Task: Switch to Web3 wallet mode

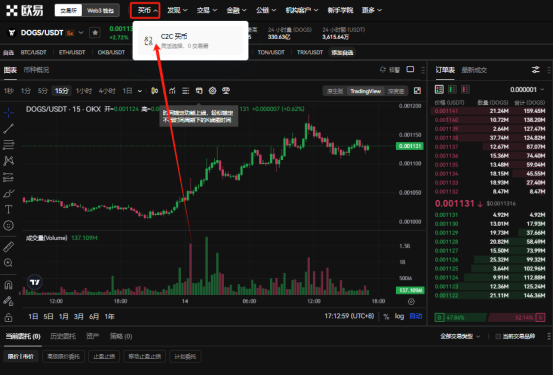Action: point(101,11)
